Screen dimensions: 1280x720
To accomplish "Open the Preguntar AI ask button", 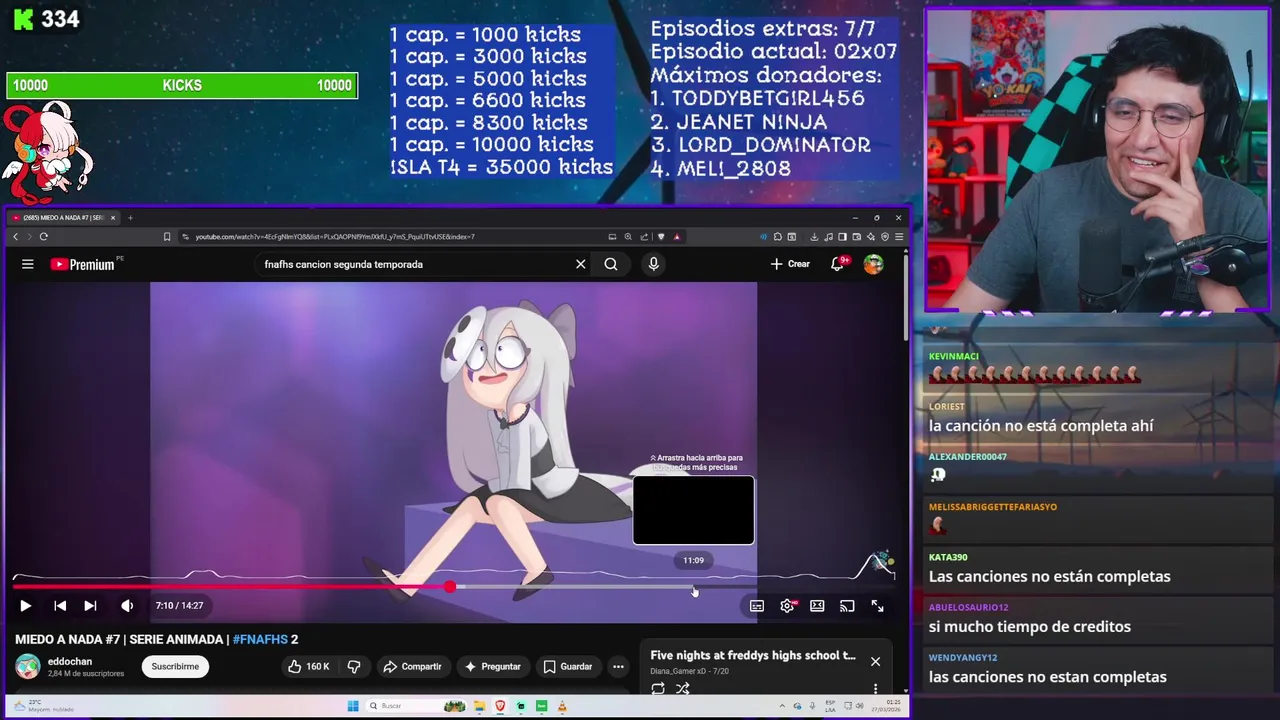I will click(x=493, y=666).
